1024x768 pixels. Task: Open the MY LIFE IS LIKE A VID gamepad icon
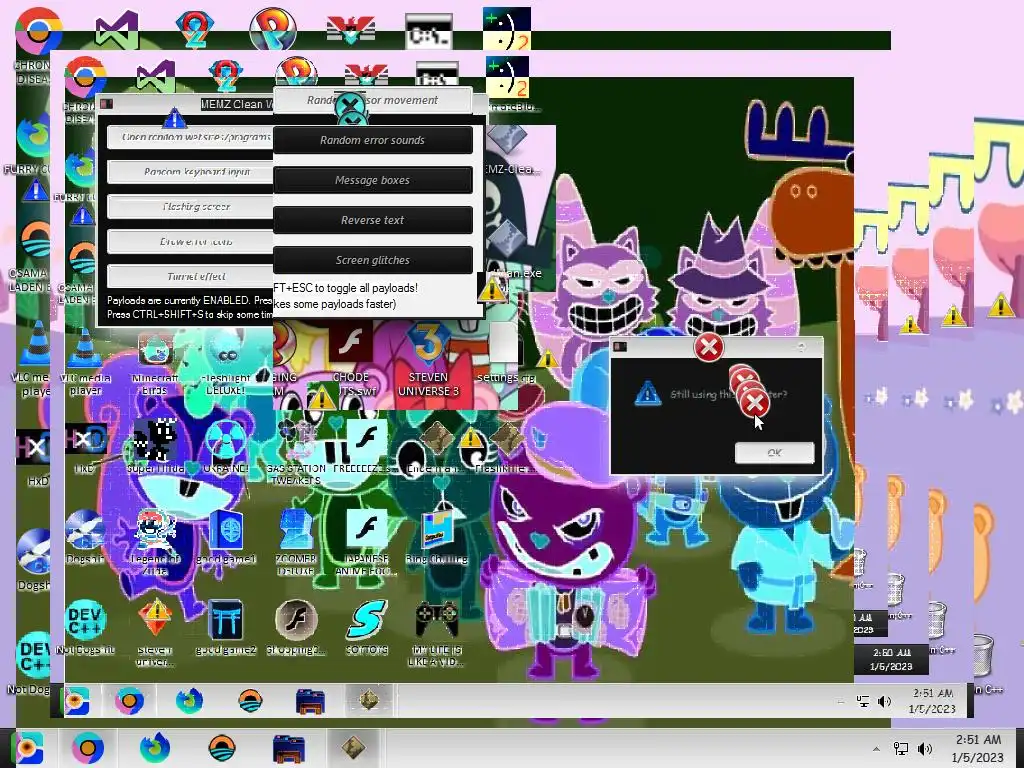tap(436, 633)
